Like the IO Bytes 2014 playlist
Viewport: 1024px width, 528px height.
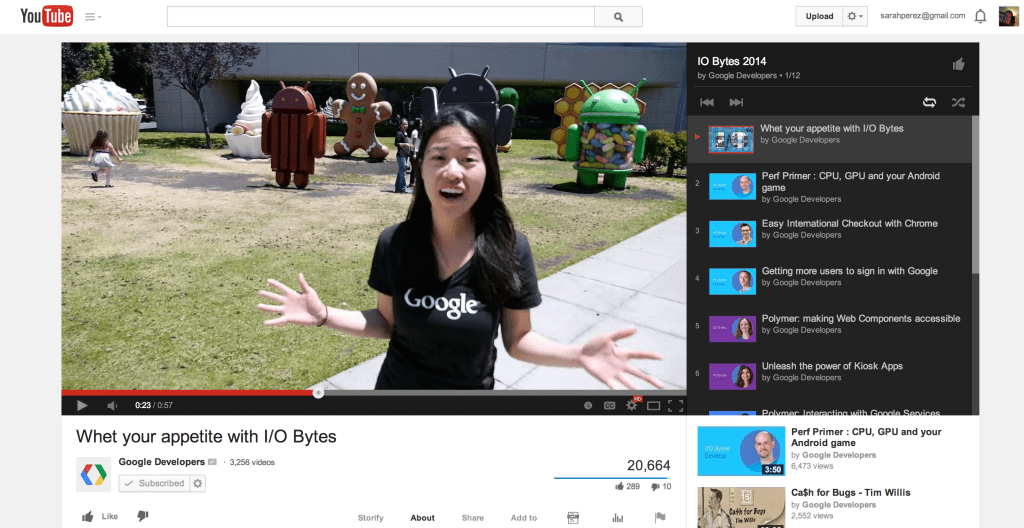[958, 64]
